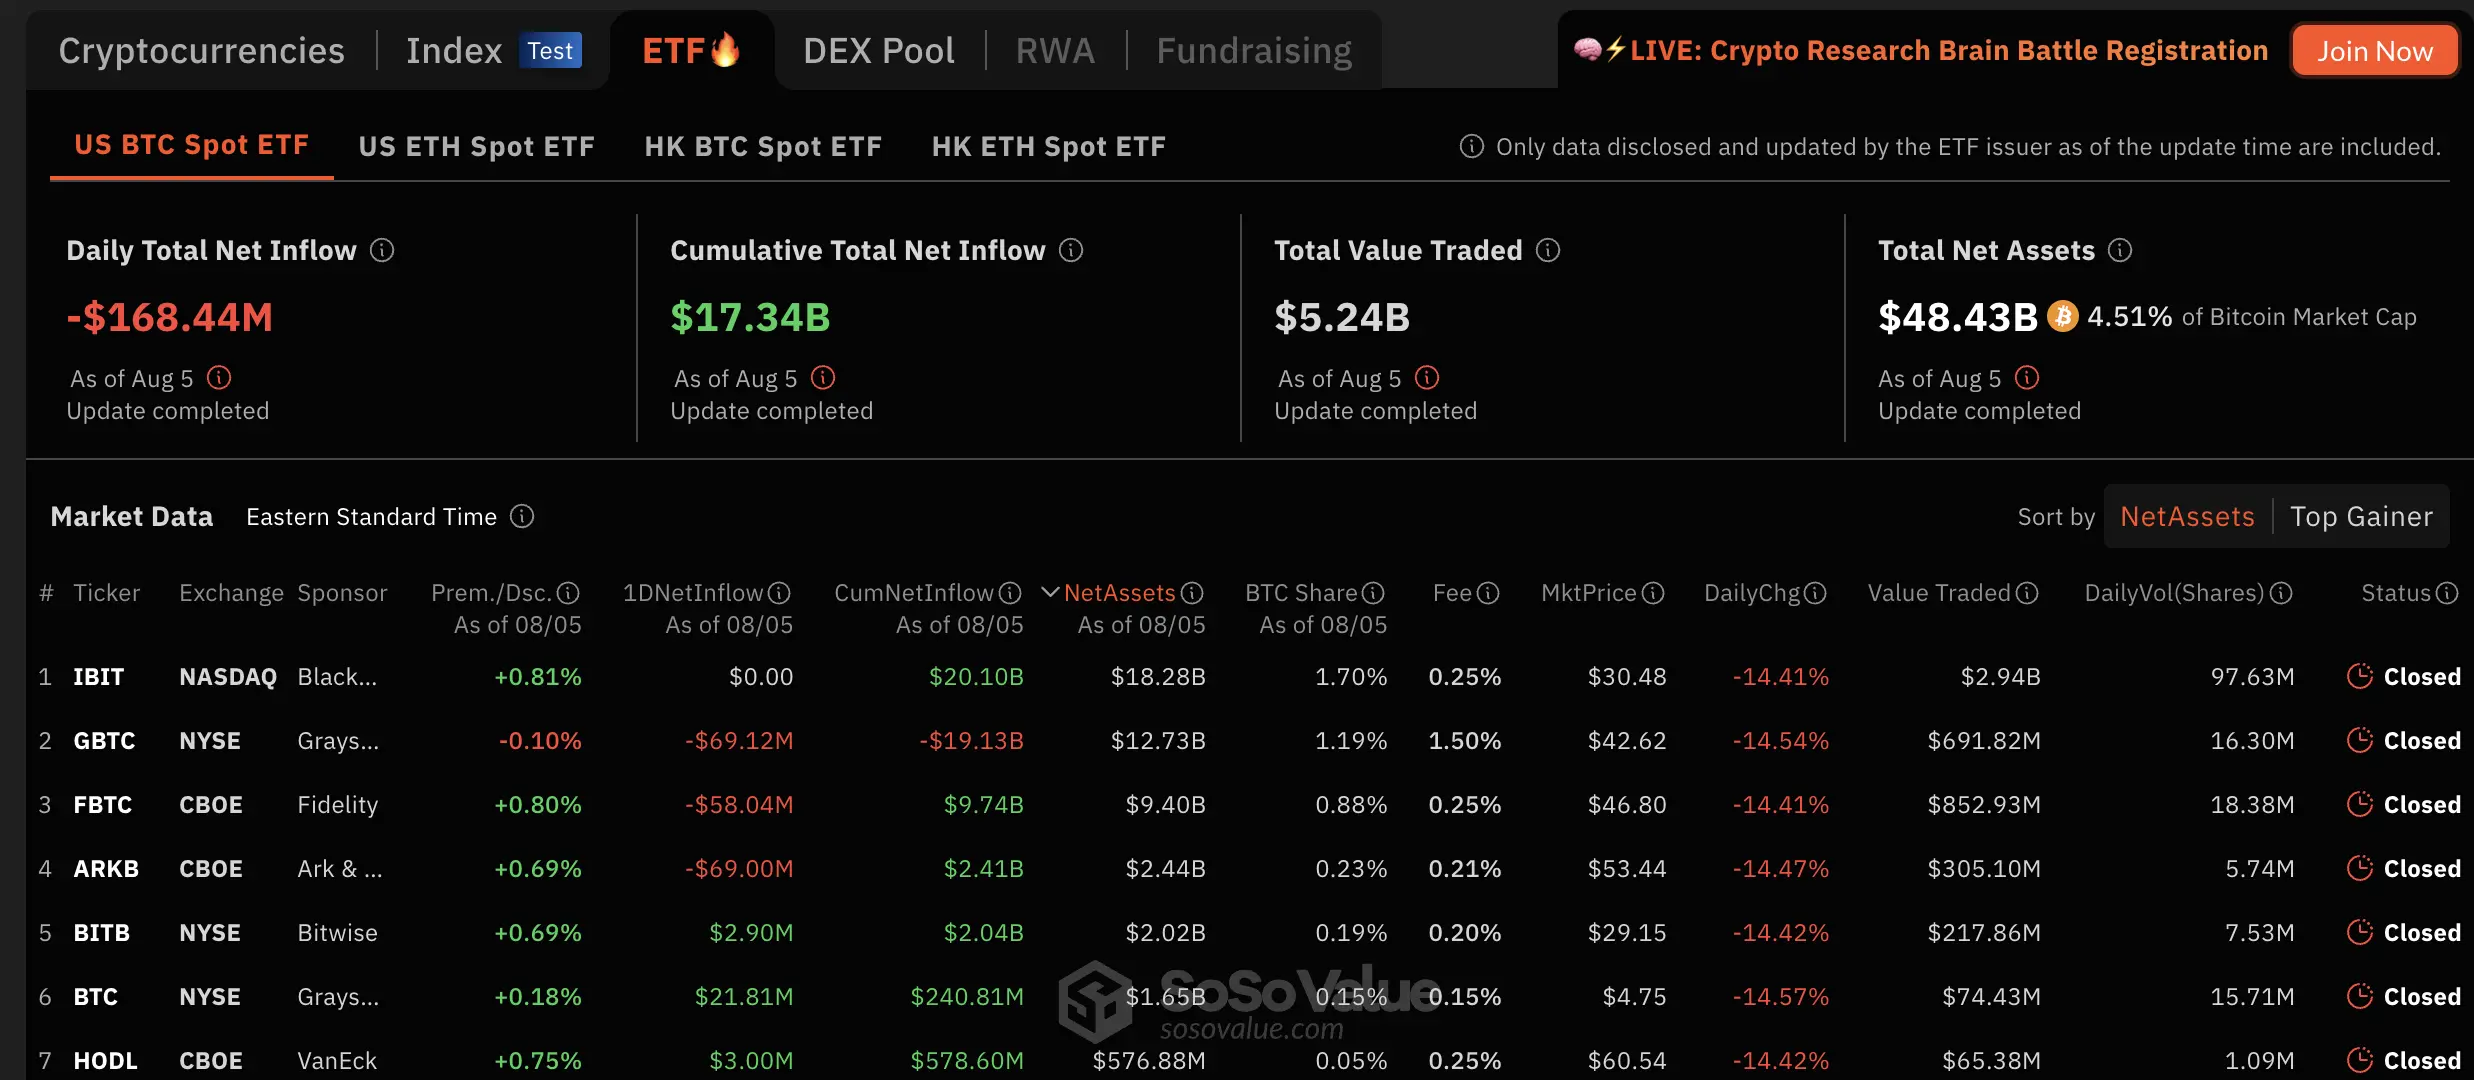Viewport: 2474px width, 1080px height.
Task: Click info icon on NetAssets column header
Action: point(1192,593)
